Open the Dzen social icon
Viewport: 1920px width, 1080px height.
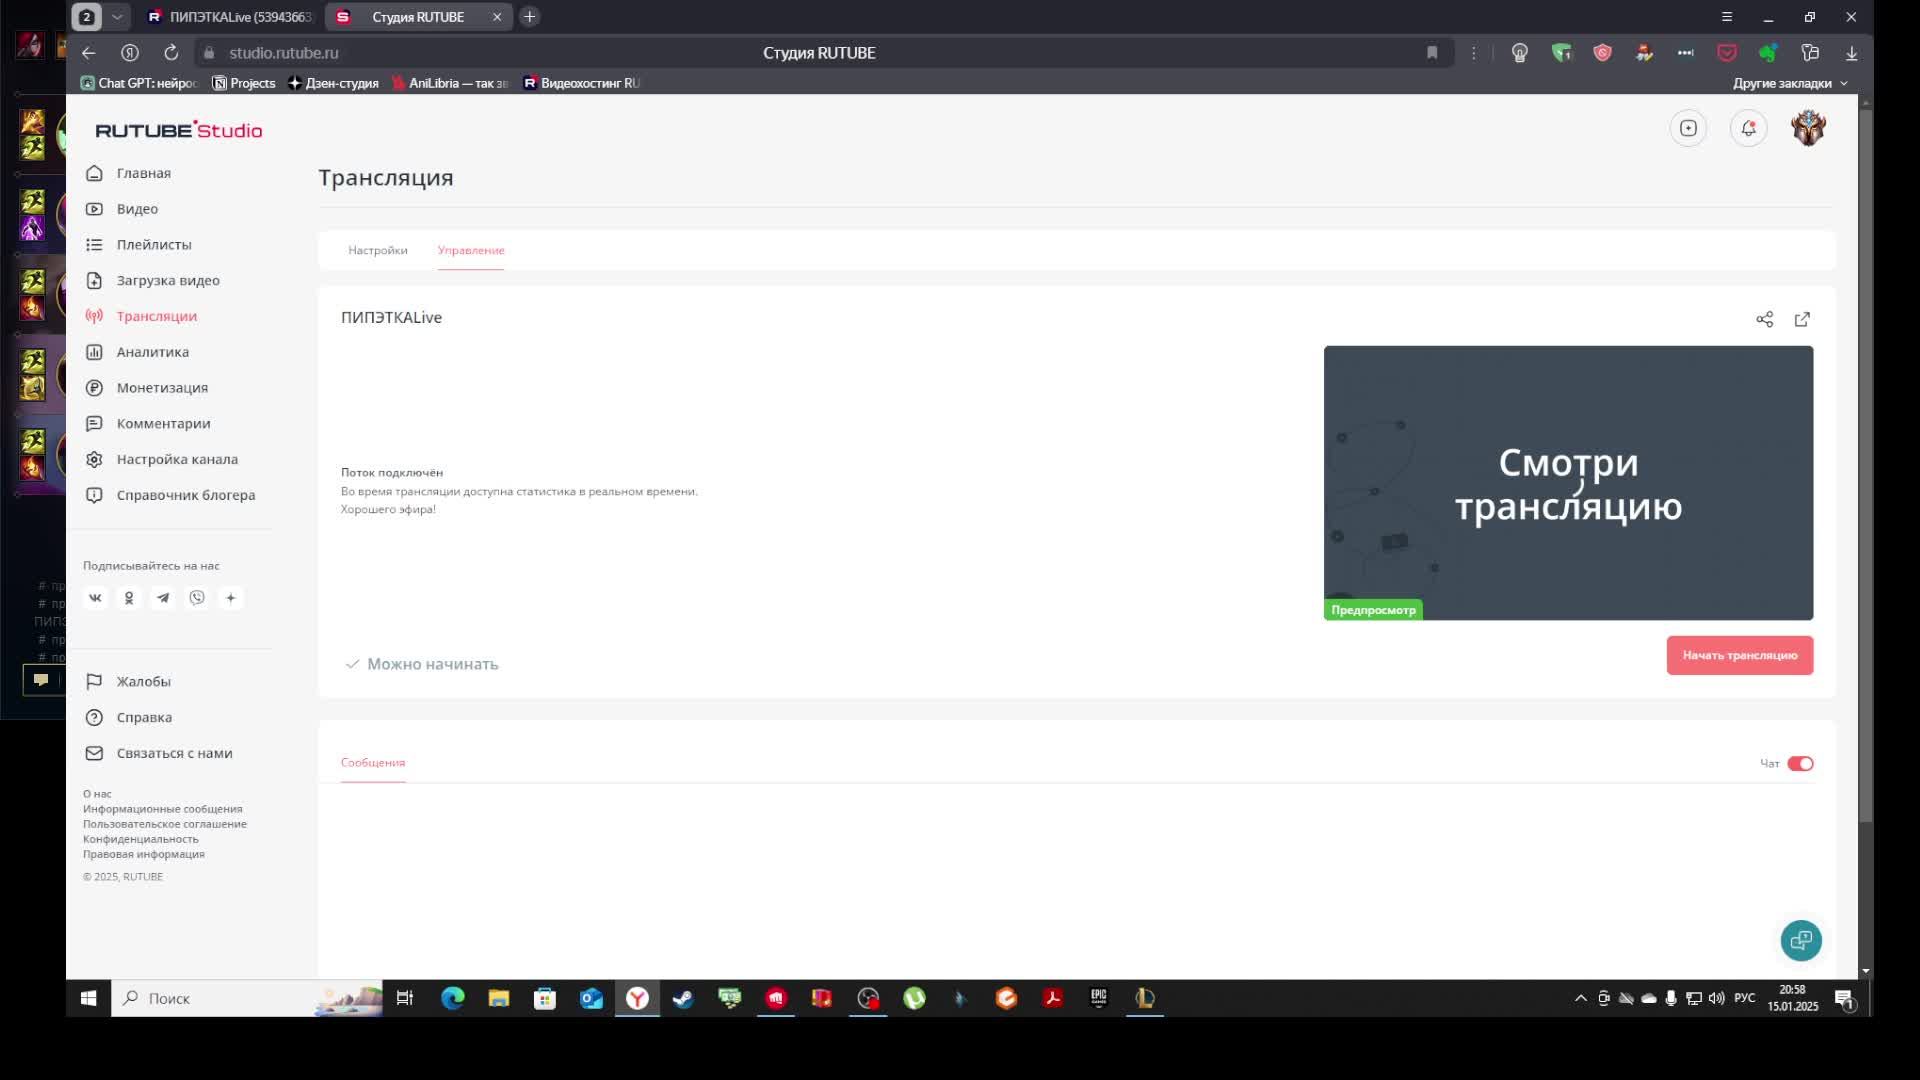(231, 598)
